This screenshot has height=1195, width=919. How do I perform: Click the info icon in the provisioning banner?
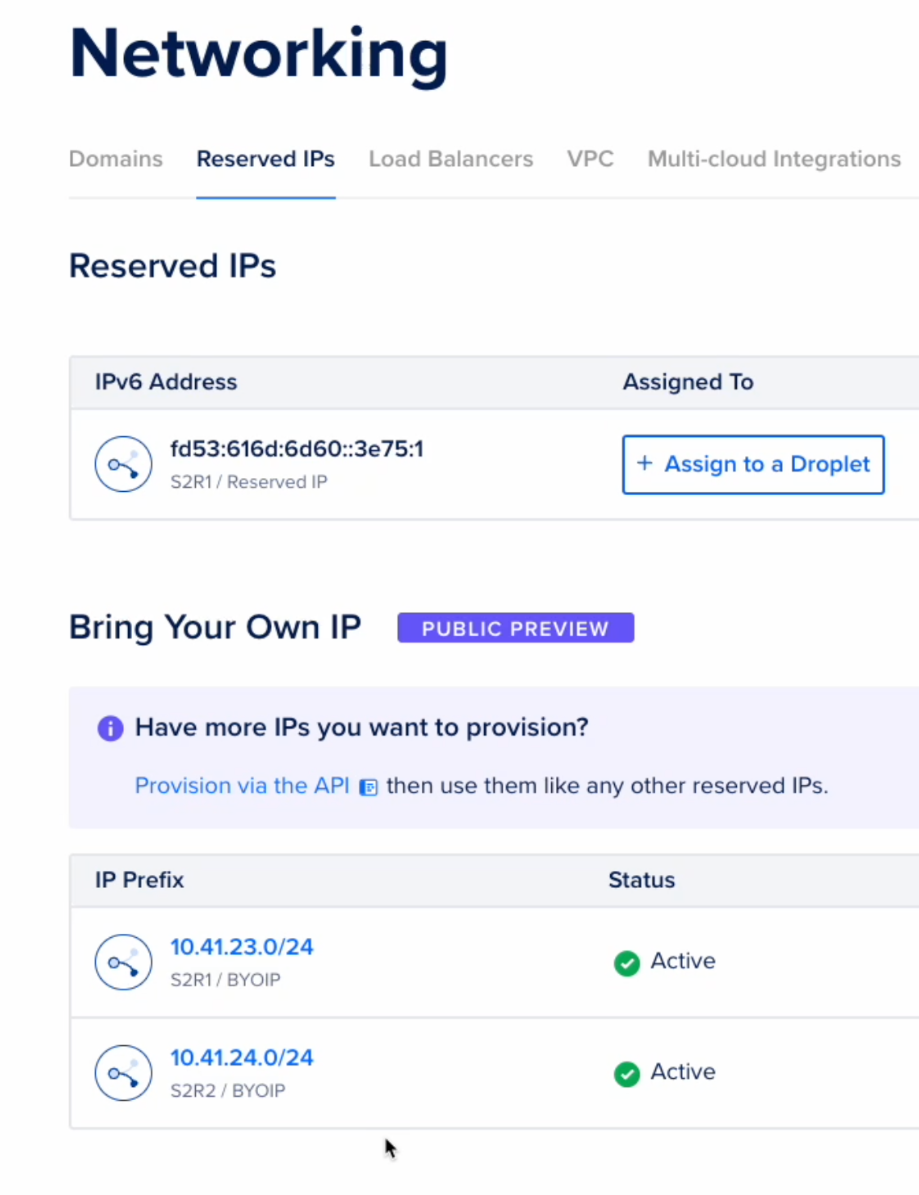(110, 728)
